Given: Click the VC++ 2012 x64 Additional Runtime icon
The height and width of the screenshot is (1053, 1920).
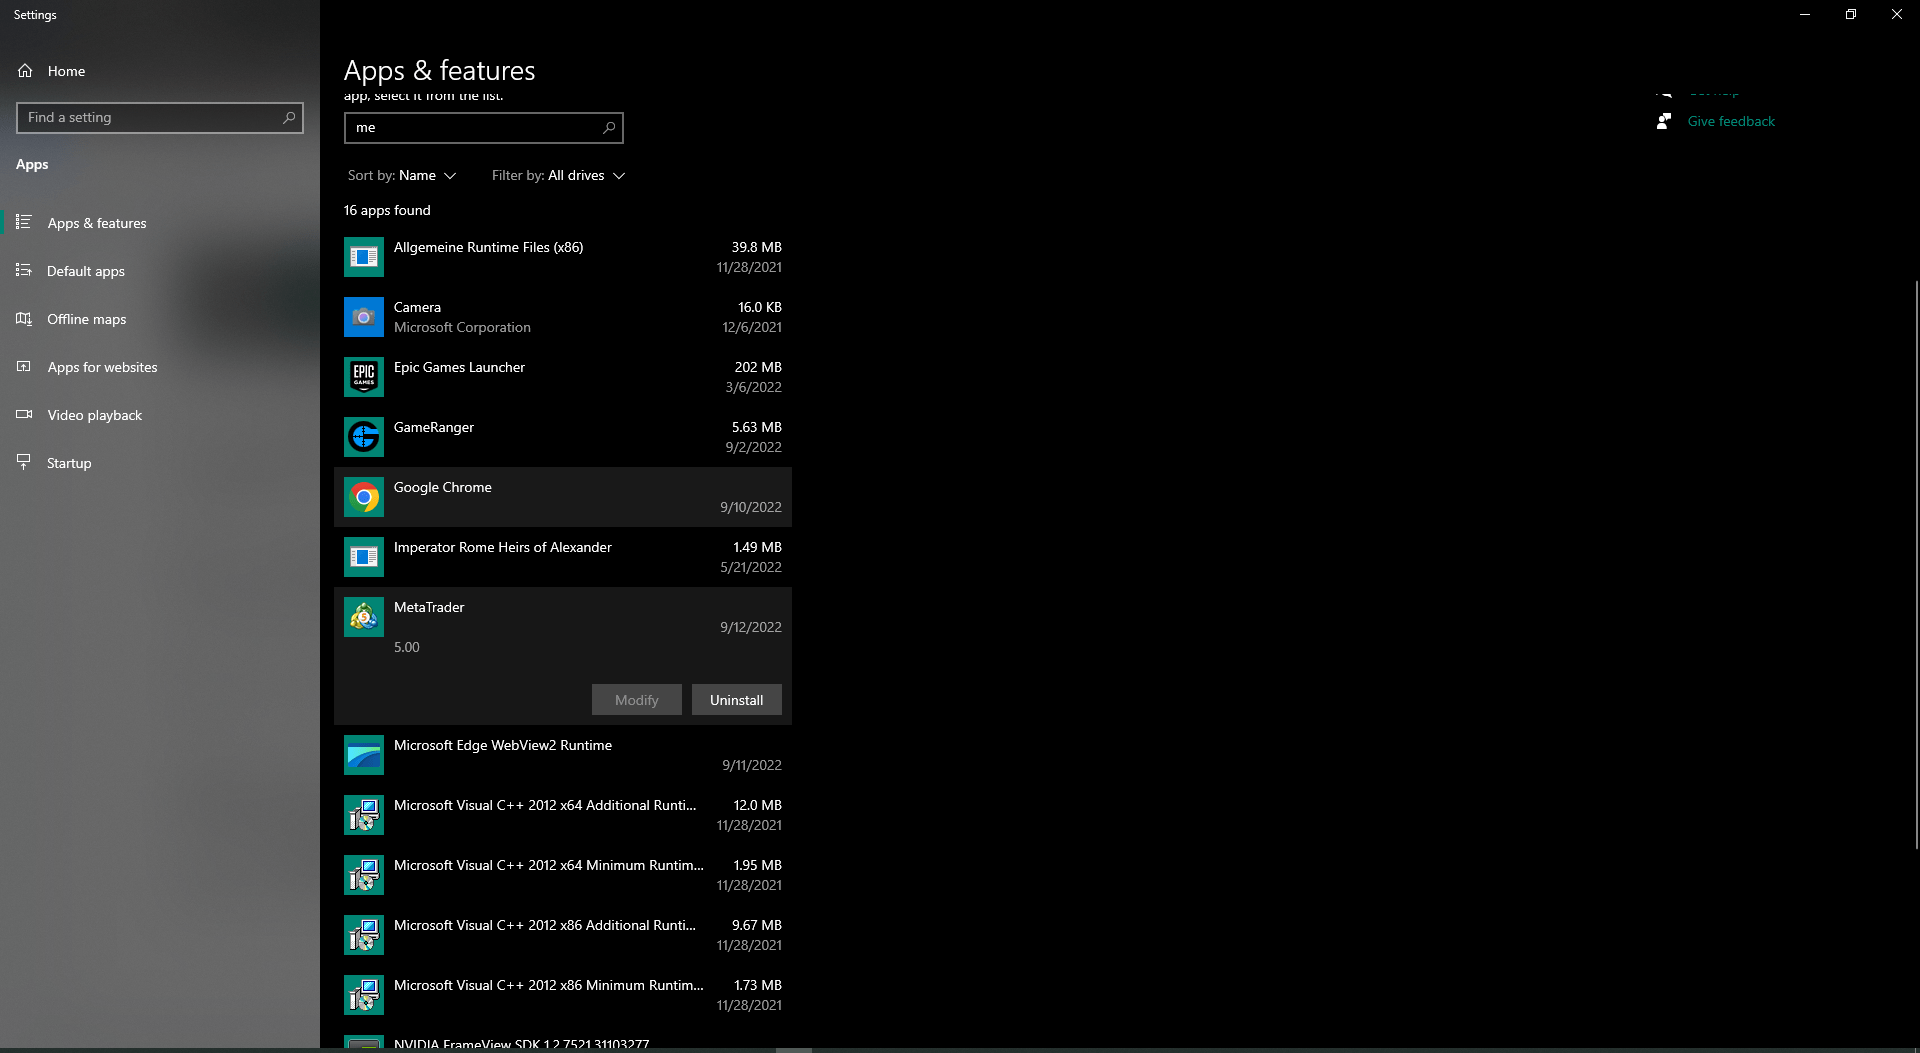Looking at the screenshot, I should coord(364,815).
